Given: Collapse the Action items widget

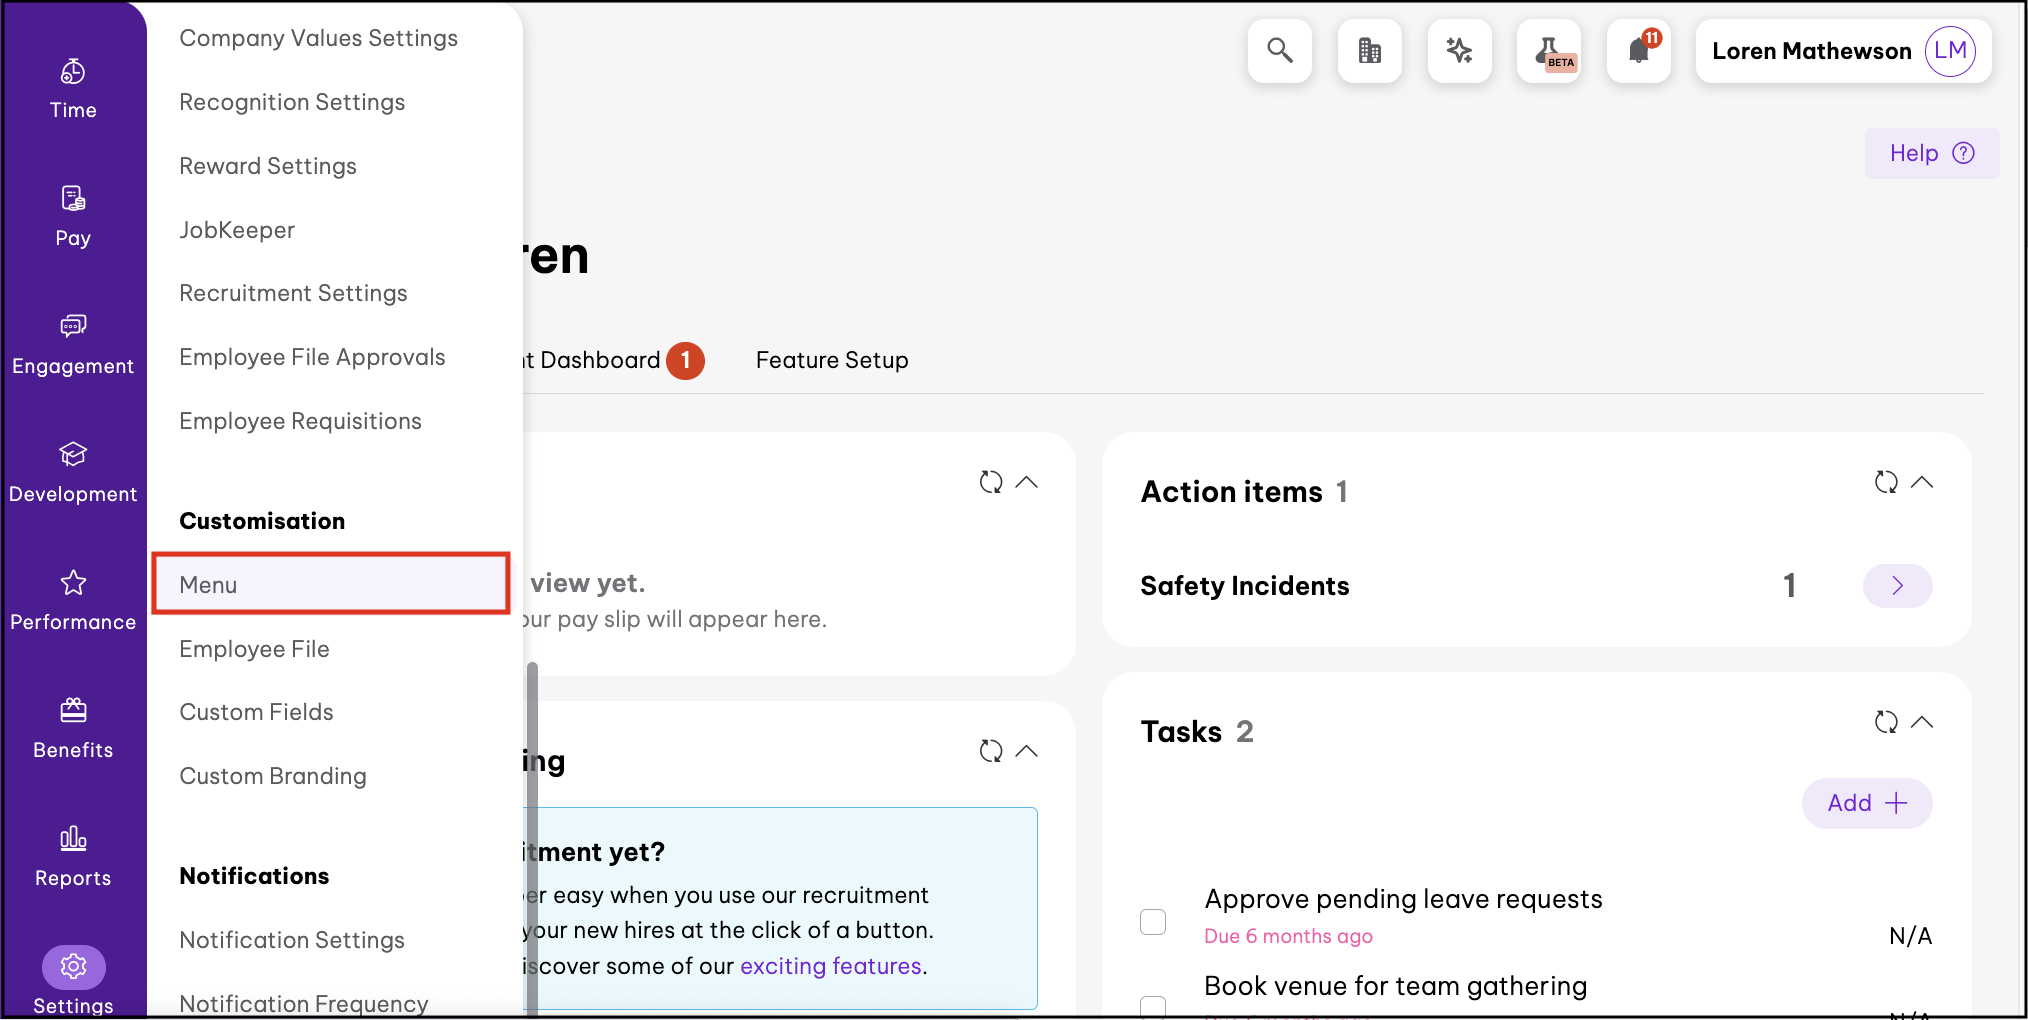Looking at the screenshot, I should click(1922, 482).
